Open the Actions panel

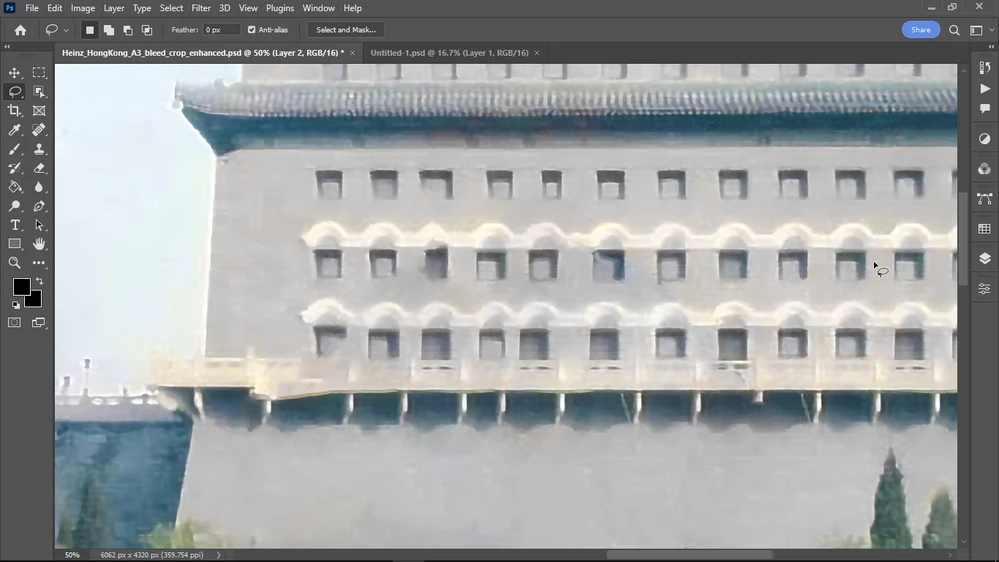click(x=984, y=89)
